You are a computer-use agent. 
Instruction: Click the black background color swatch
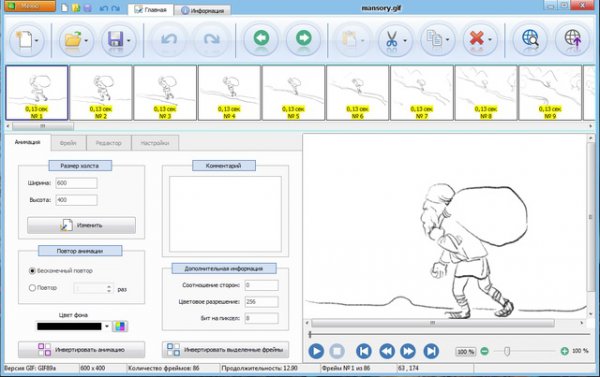[69, 326]
